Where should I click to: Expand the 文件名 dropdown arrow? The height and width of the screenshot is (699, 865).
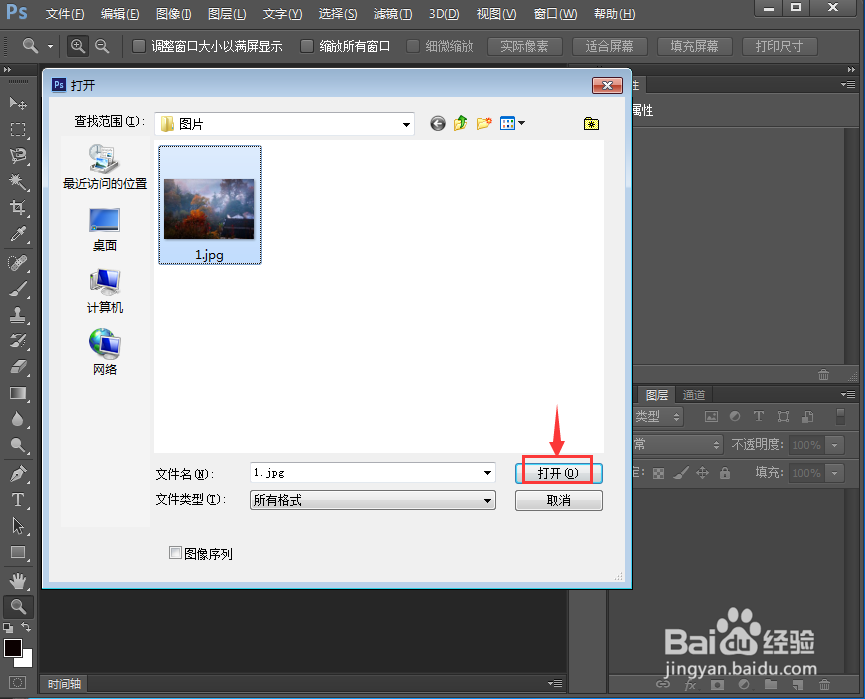pyautogui.click(x=487, y=473)
